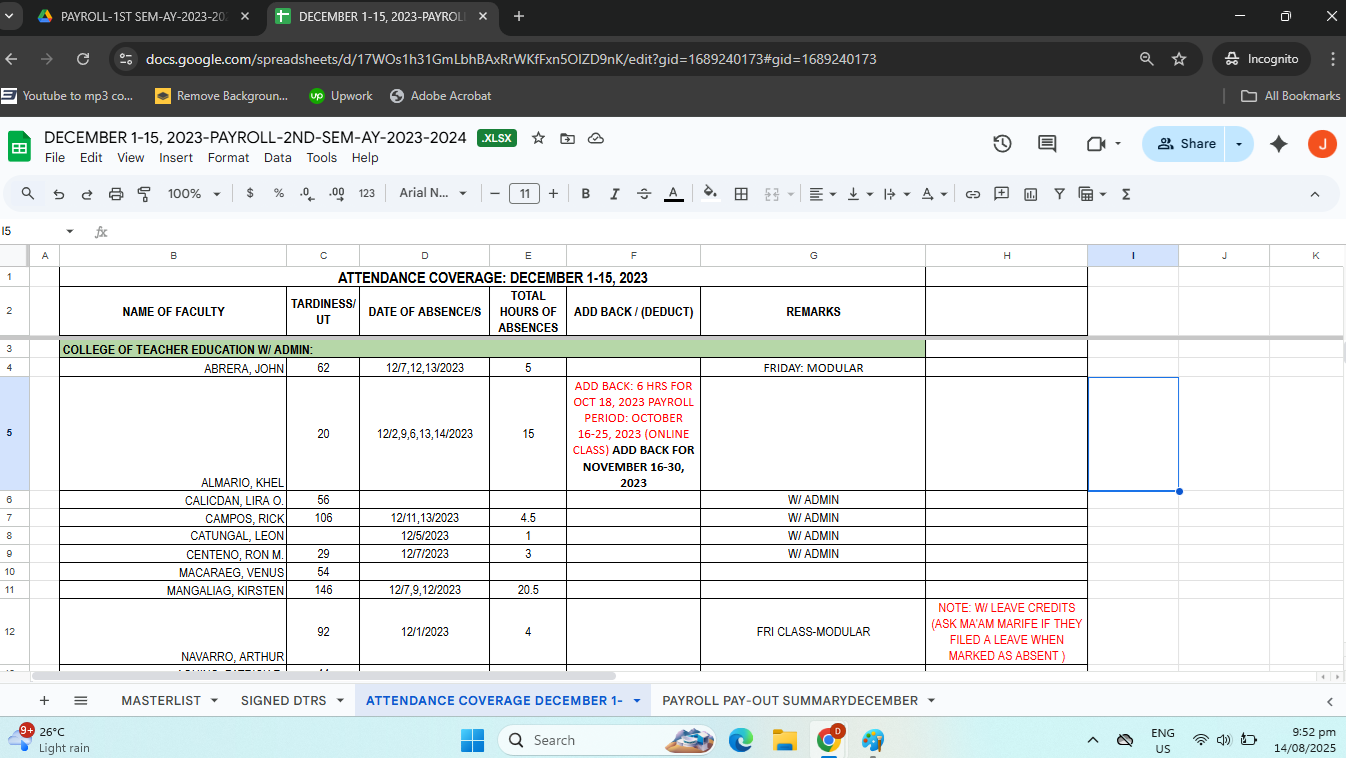
Task: Open Microsoft Edge from the taskbar
Action: click(740, 740)
